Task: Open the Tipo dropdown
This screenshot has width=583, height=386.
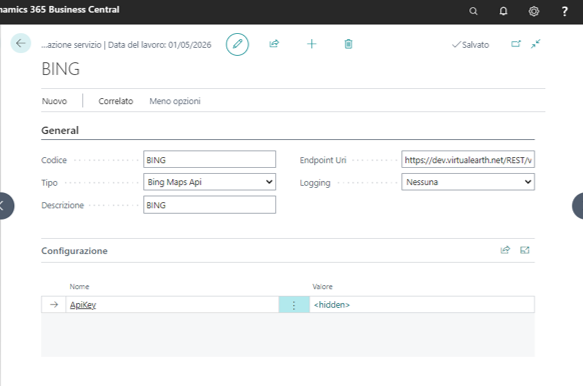Action: [209, 182]
